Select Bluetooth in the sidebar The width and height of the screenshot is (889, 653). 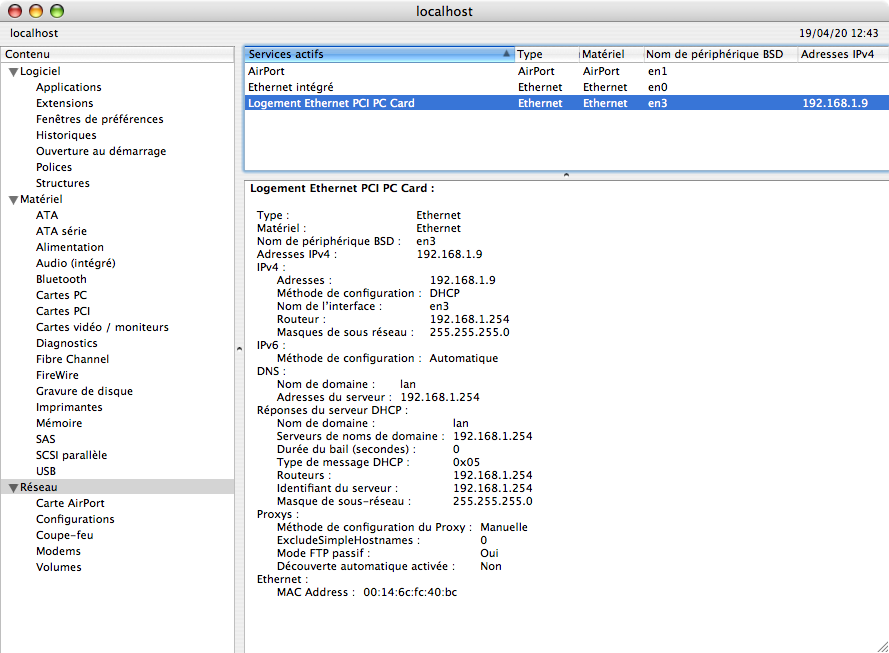point(61,279)
